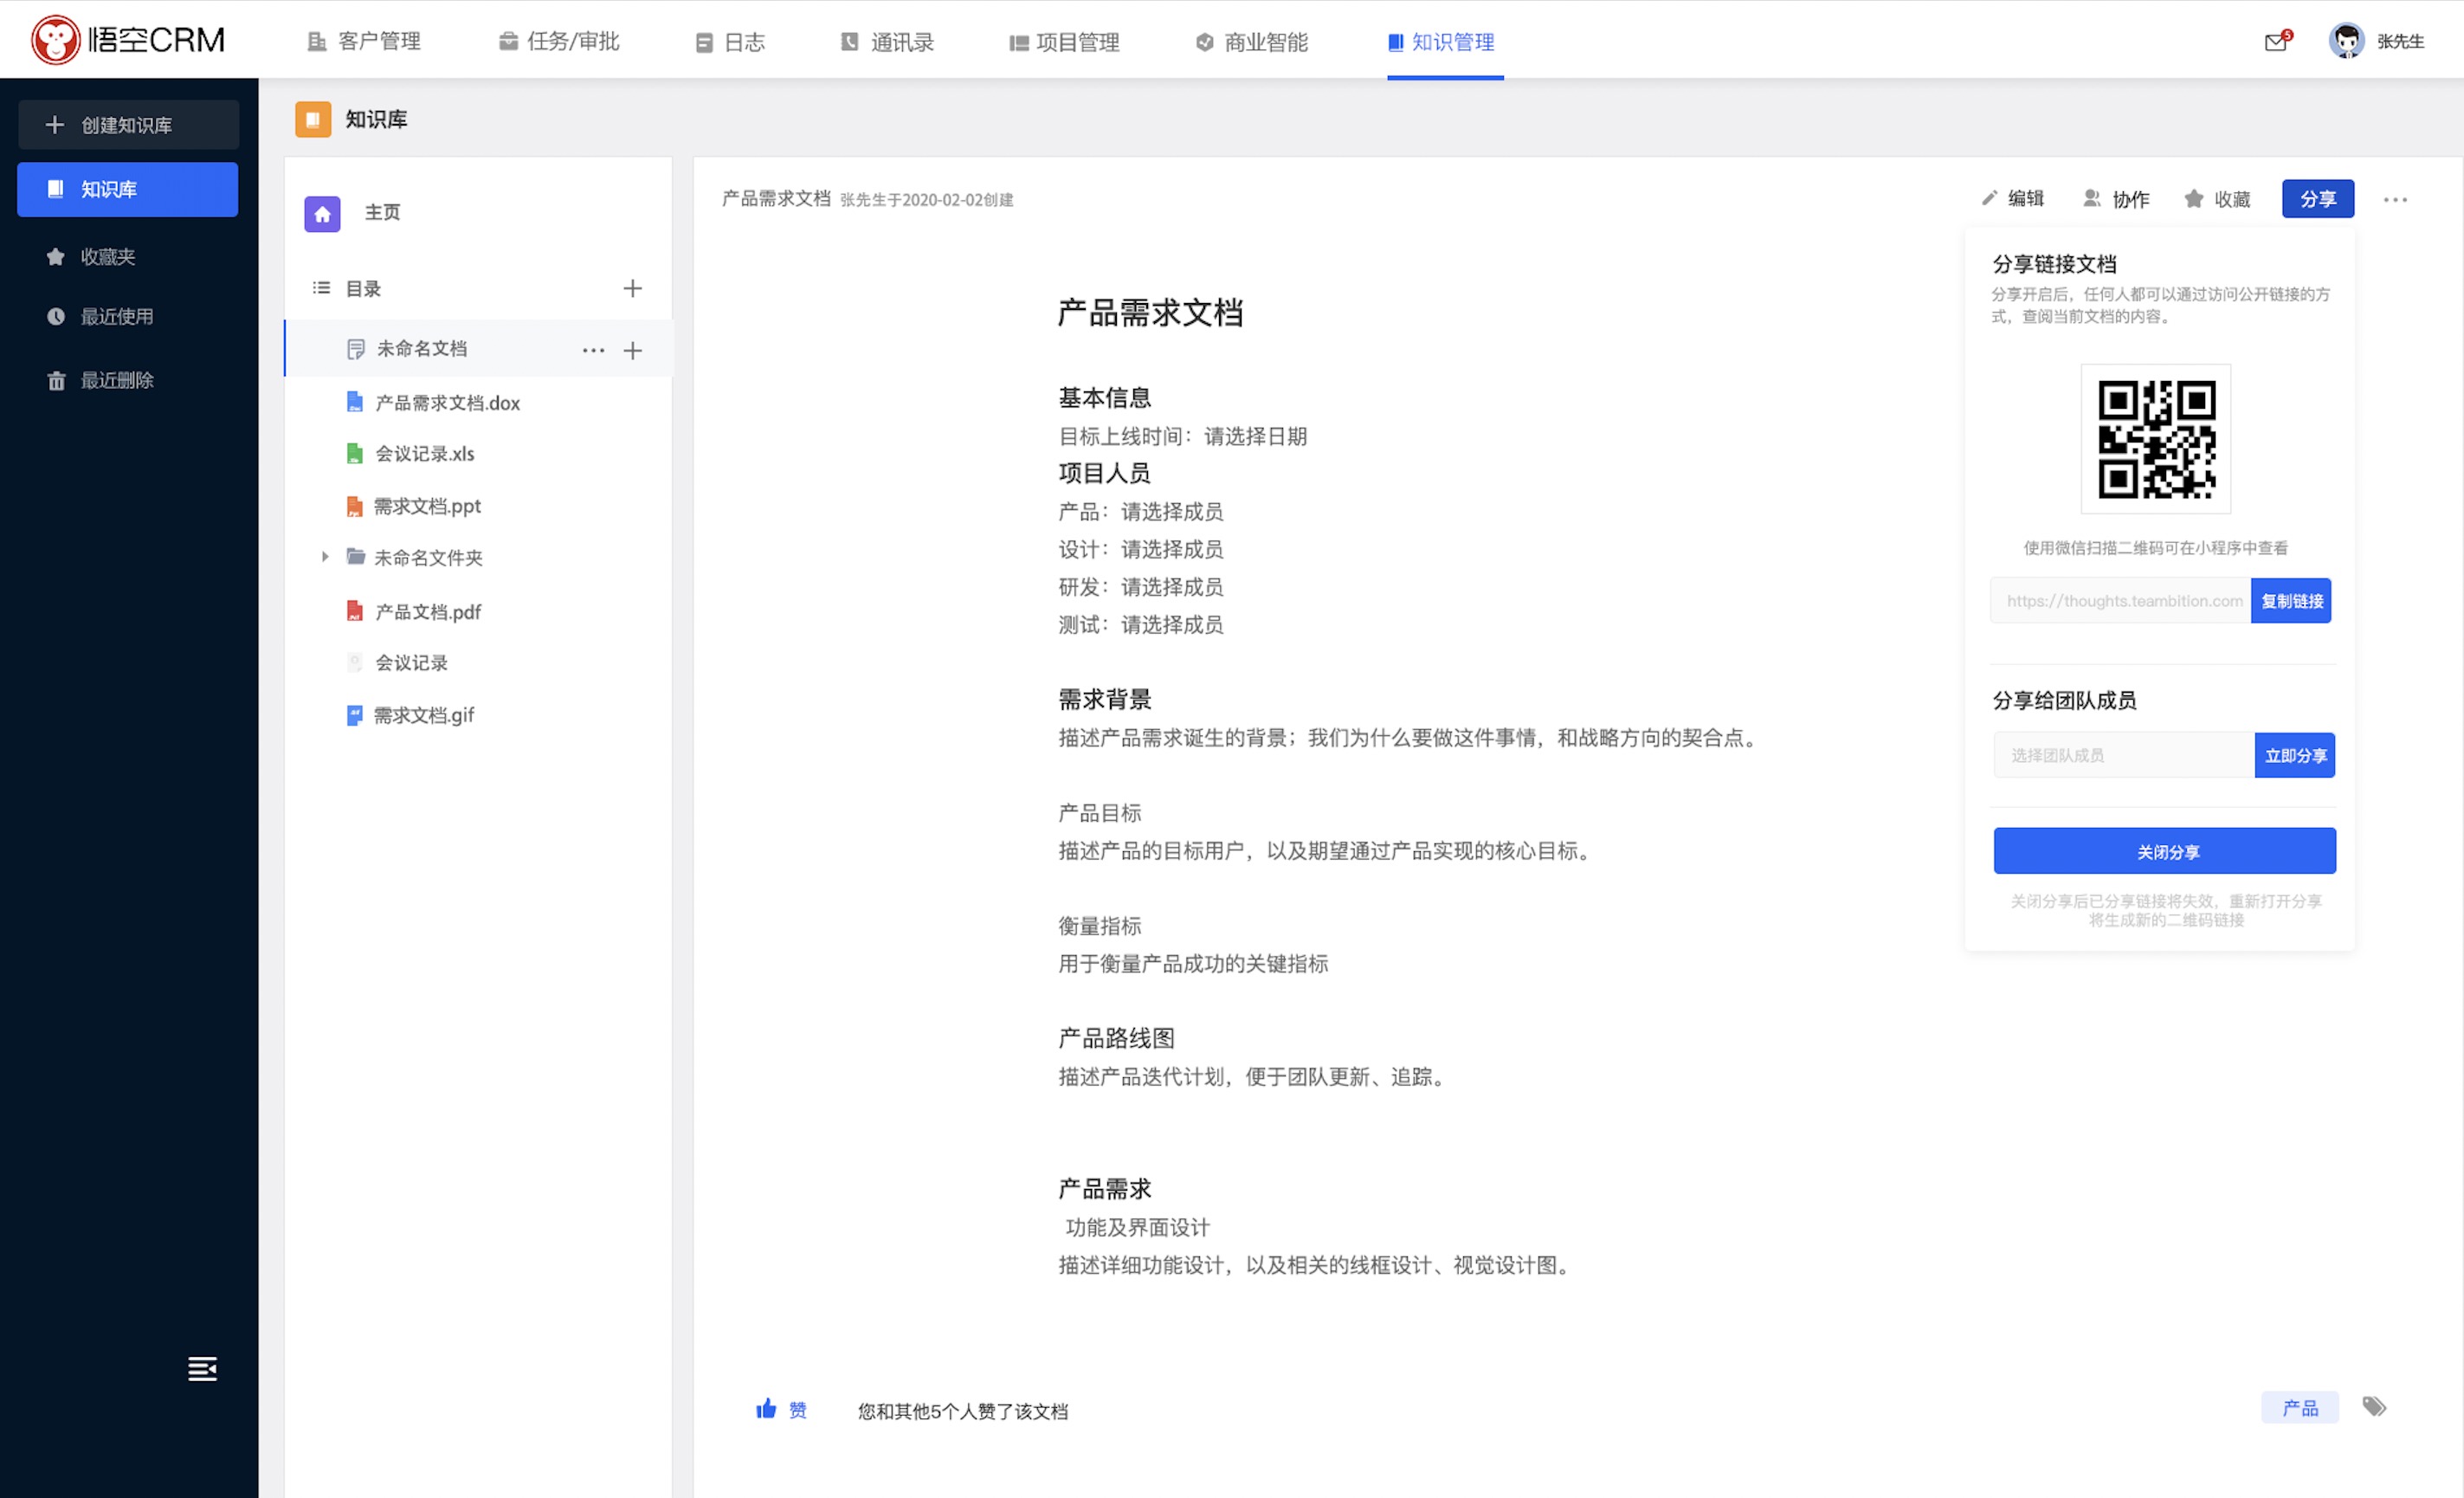
Task: Select 未命名文档 in the directory
Action: (x=422, y=349)
